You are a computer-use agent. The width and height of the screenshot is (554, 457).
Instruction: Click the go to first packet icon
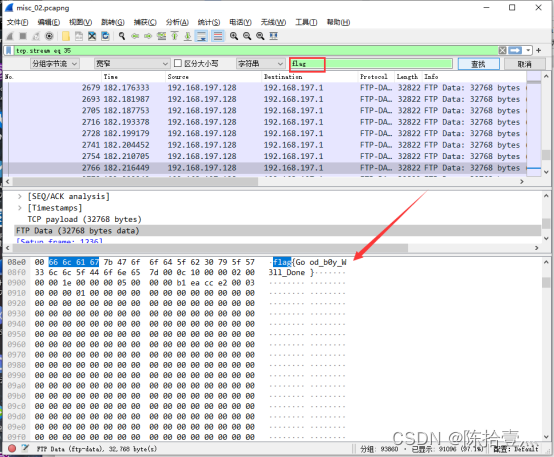point(175,36)
